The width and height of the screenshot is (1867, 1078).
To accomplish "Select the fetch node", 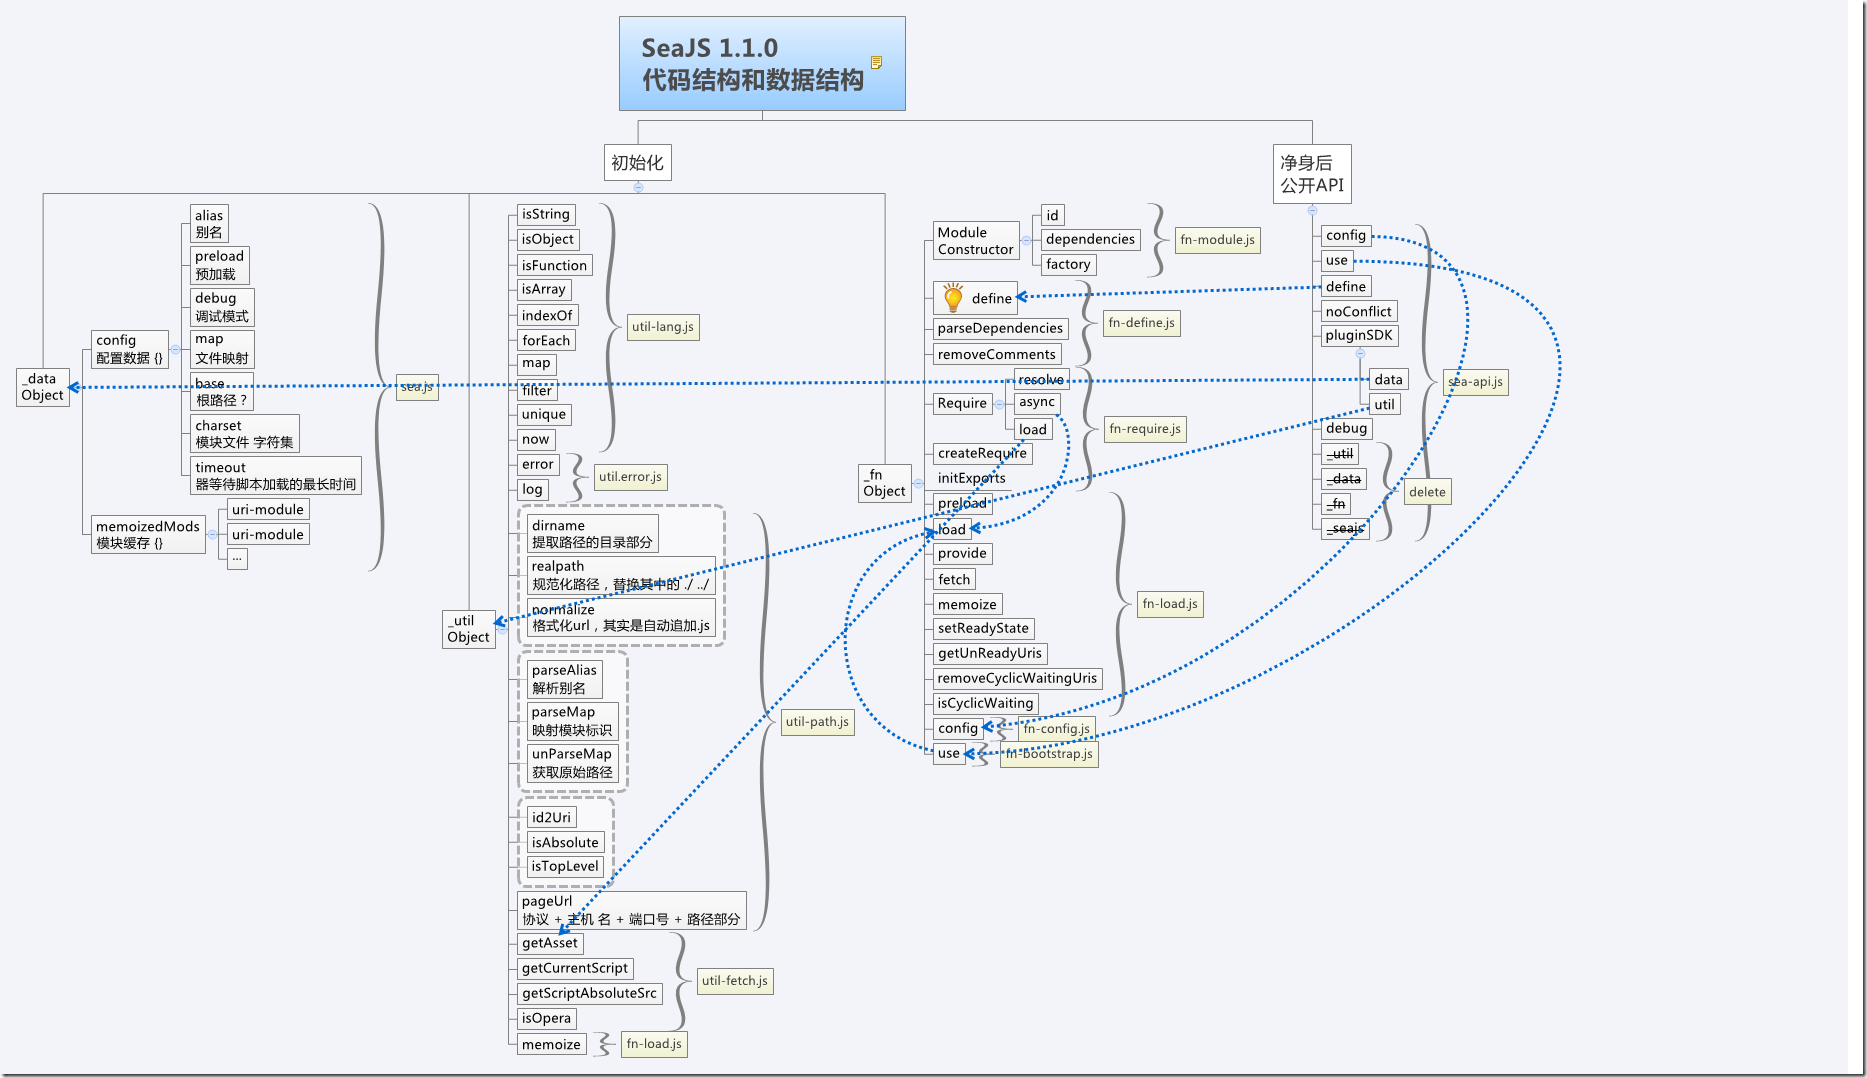I will [955, 579].
